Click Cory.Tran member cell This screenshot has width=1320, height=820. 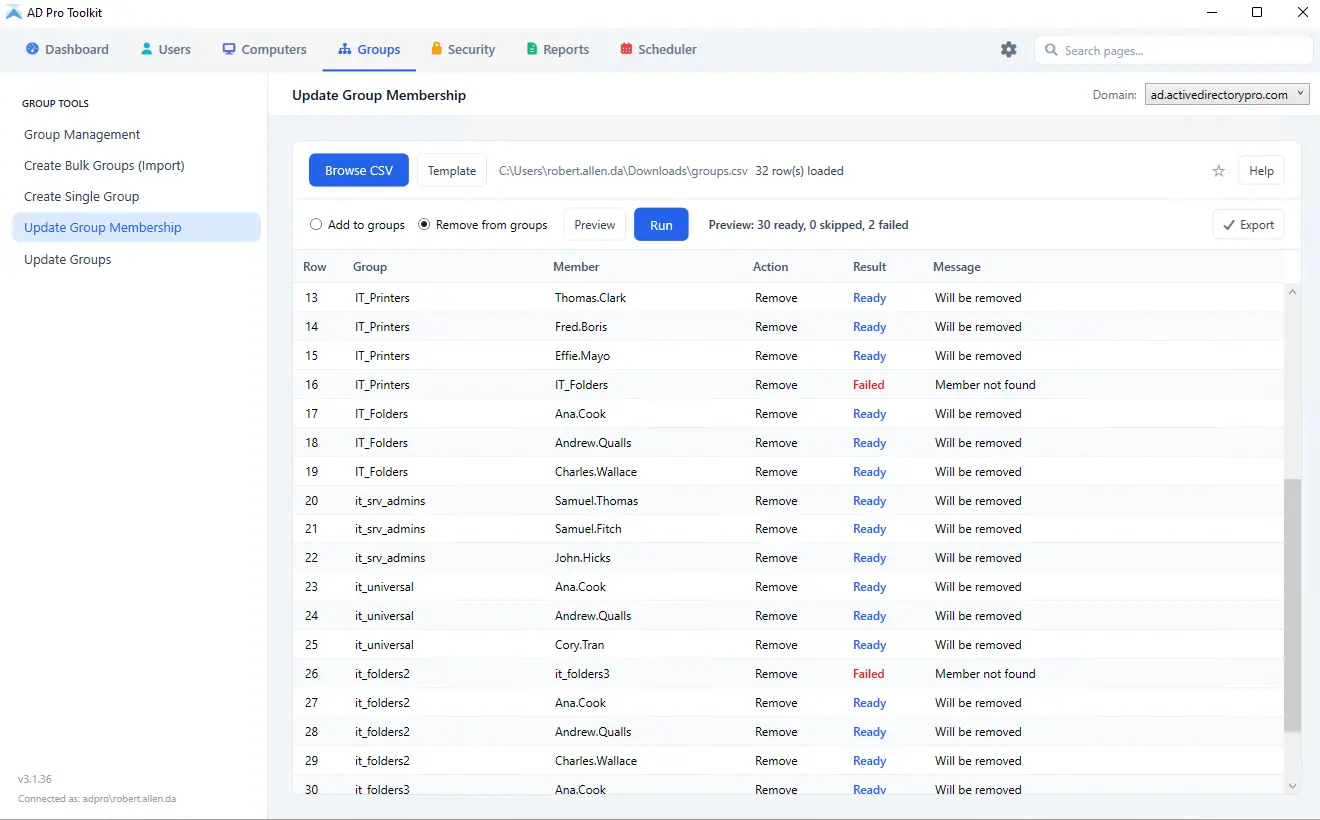coord(580,645)
